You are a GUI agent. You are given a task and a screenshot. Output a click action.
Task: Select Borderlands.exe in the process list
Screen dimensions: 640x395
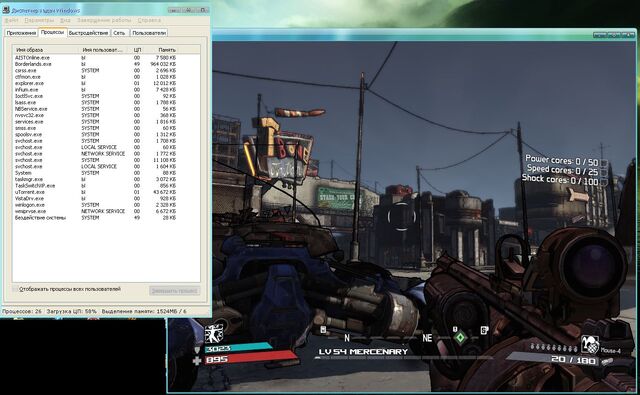pyautogui.click(x=106, y=64)
